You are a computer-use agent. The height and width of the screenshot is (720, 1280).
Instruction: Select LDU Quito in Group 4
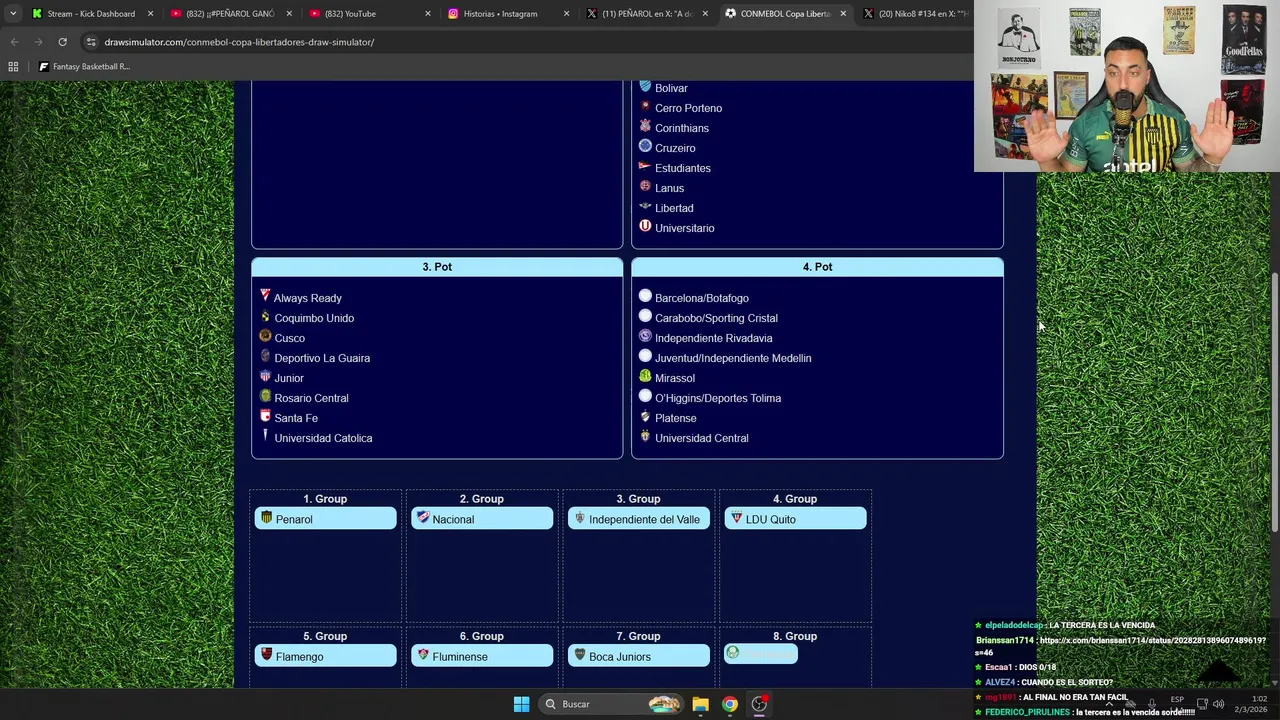click(x=795, y=518)
